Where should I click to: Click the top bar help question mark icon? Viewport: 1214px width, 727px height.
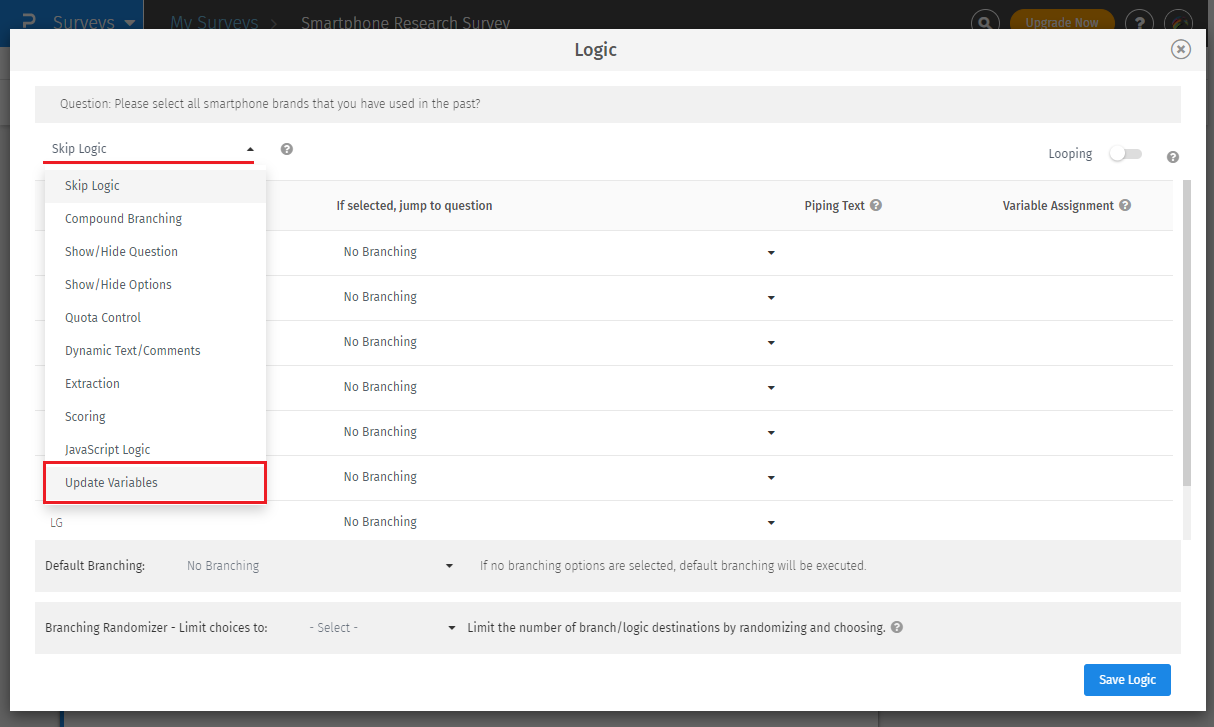(x=1139, y=22)
